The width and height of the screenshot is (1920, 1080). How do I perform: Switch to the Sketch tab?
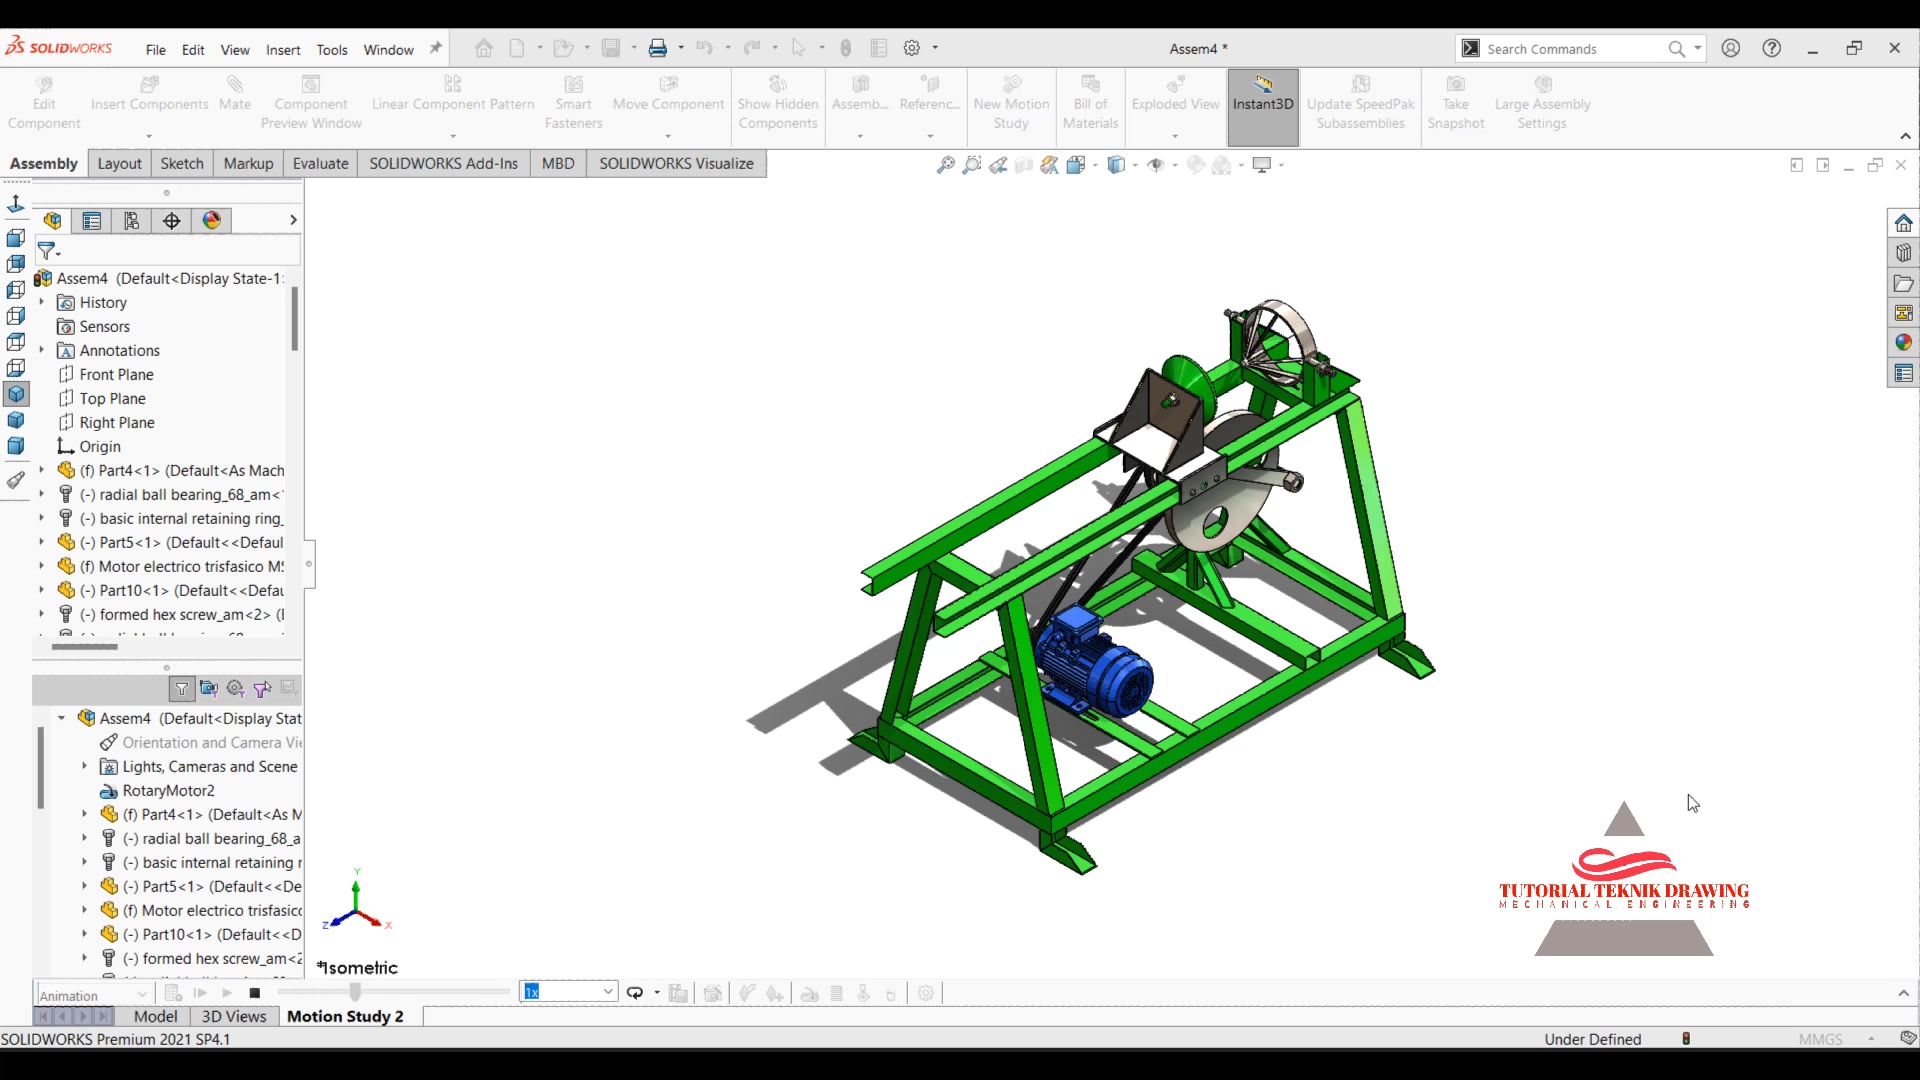point(182,164)
